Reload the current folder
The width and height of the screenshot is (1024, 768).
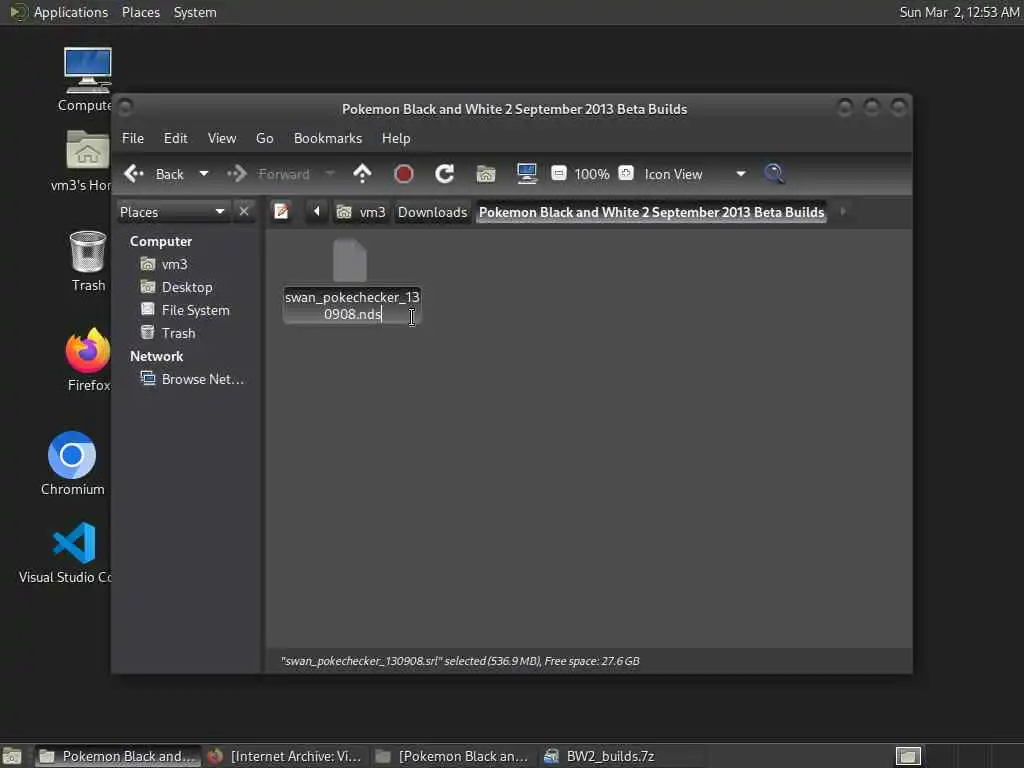tap(445, 174)
